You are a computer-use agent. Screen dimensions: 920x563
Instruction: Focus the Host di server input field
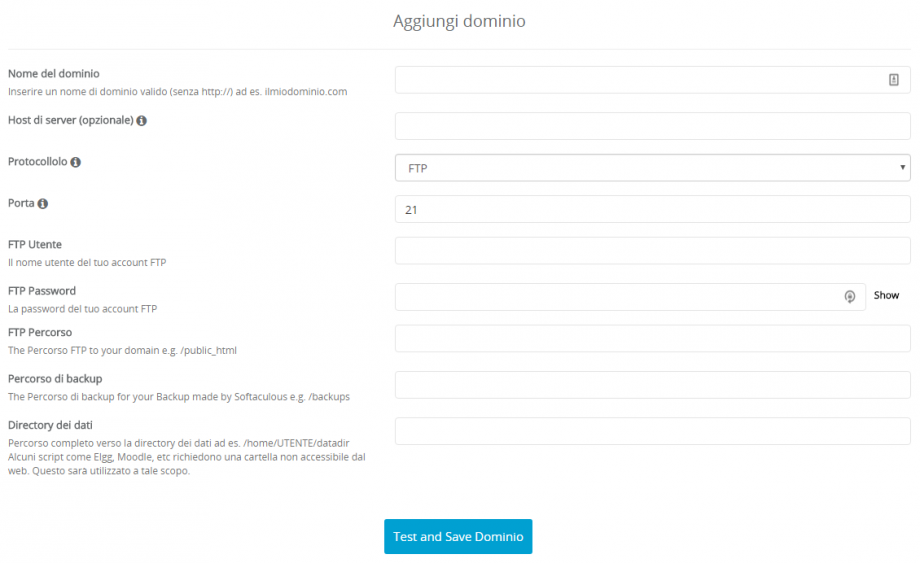652,126
